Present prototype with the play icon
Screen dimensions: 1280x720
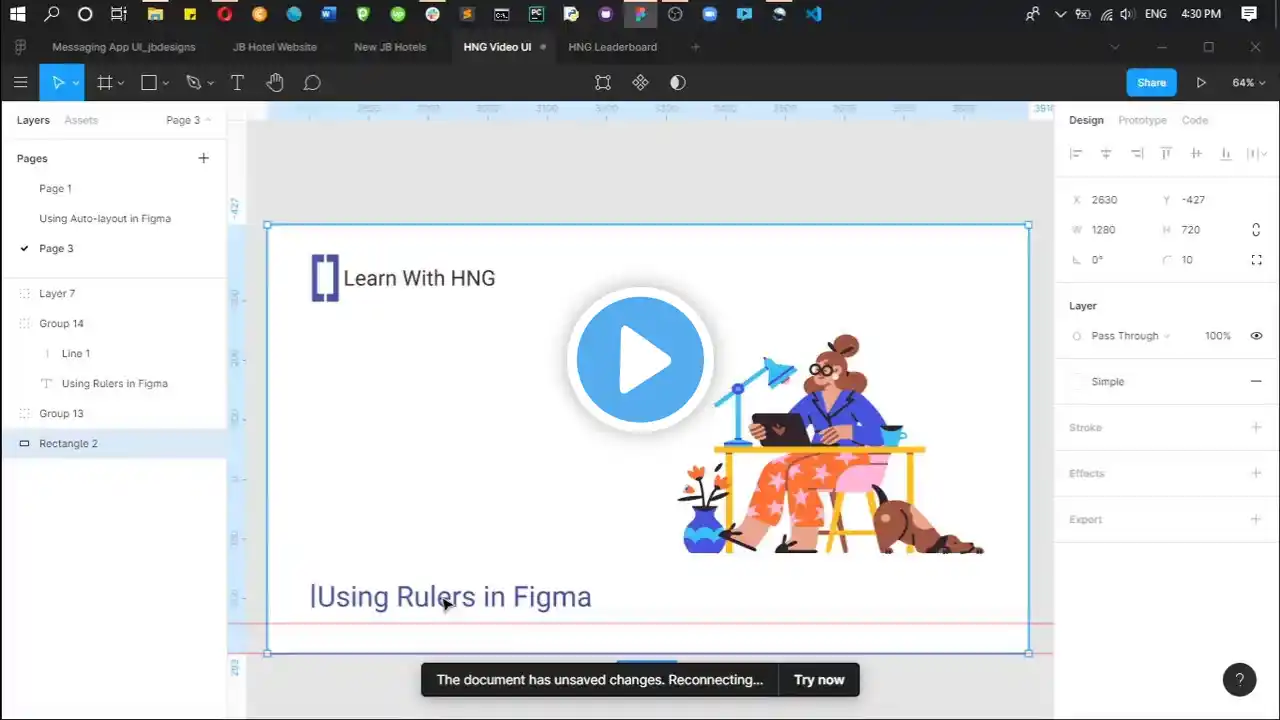tap(1201, 83)
